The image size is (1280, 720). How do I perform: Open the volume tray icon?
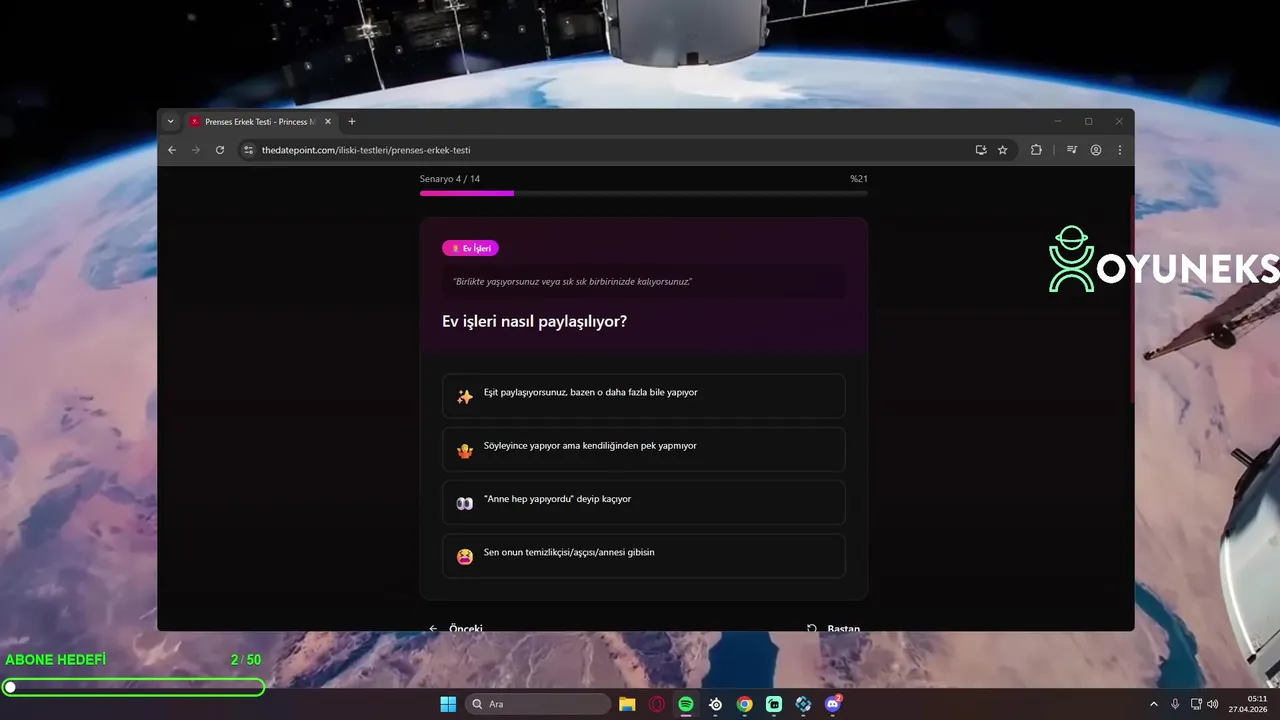tap(1212, 704)
